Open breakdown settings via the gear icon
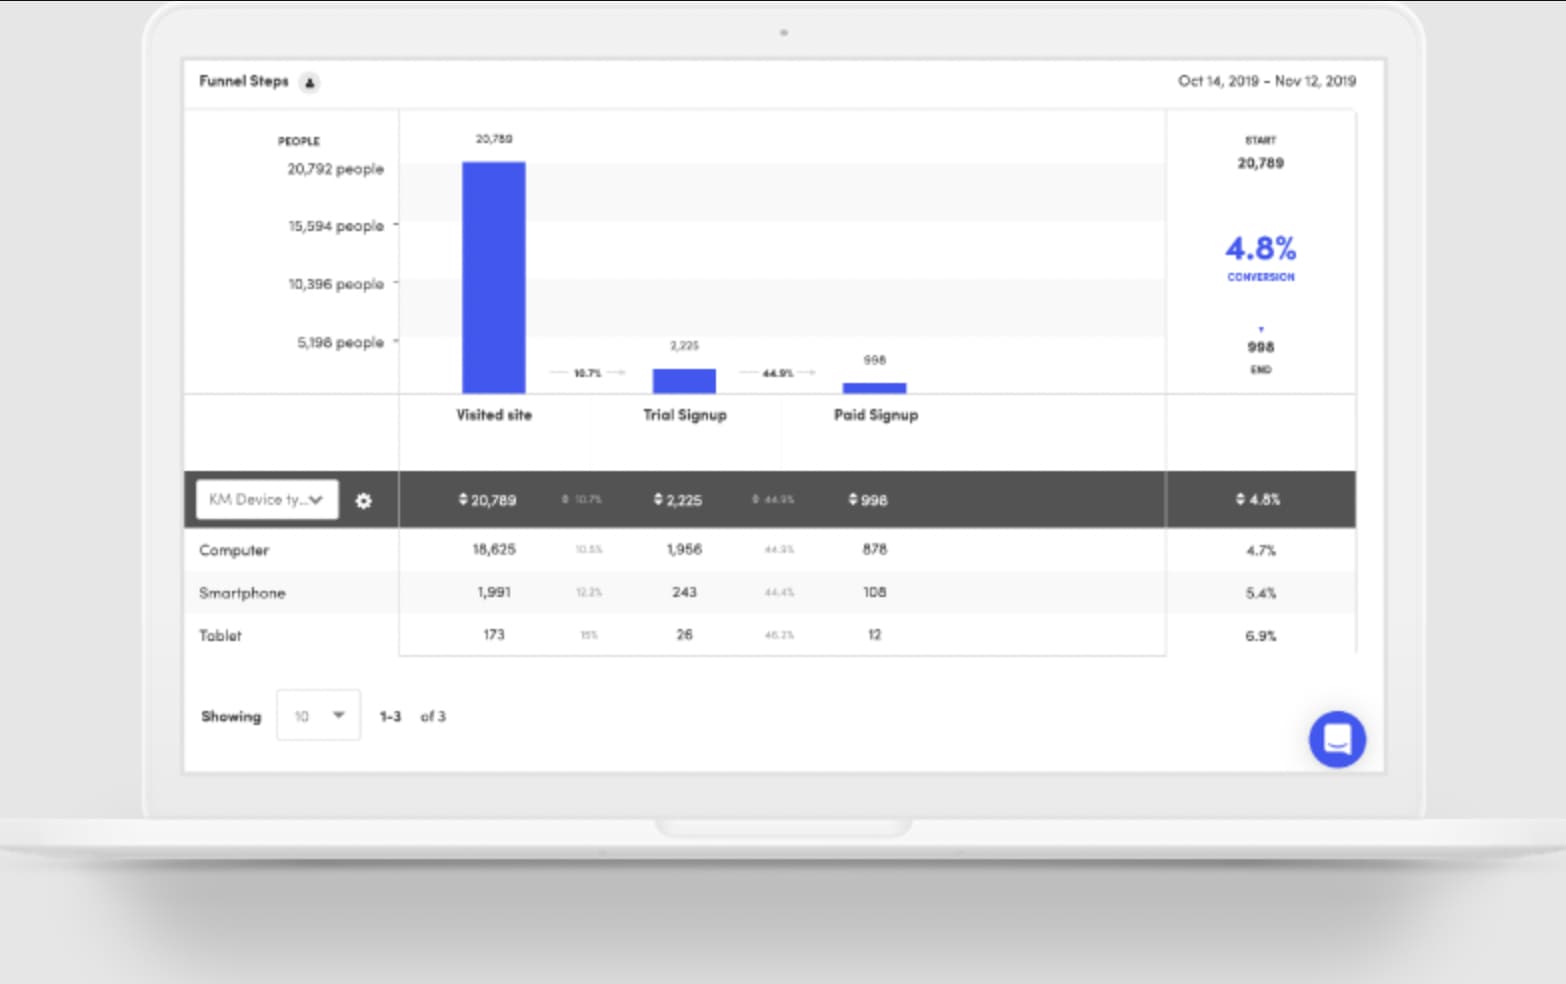The image size is (1566, 984). 365,501
